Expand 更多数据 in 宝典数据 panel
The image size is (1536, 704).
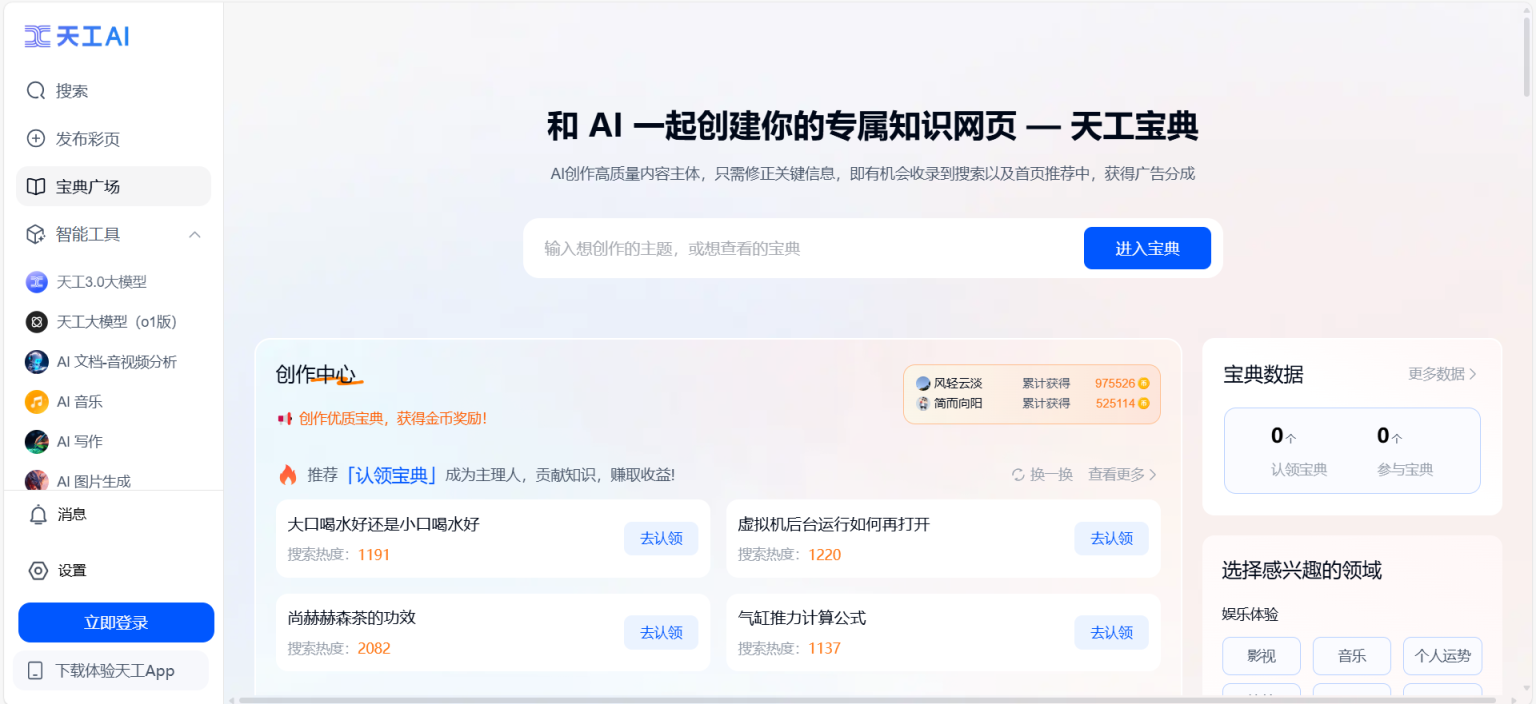coord(1442,374)
